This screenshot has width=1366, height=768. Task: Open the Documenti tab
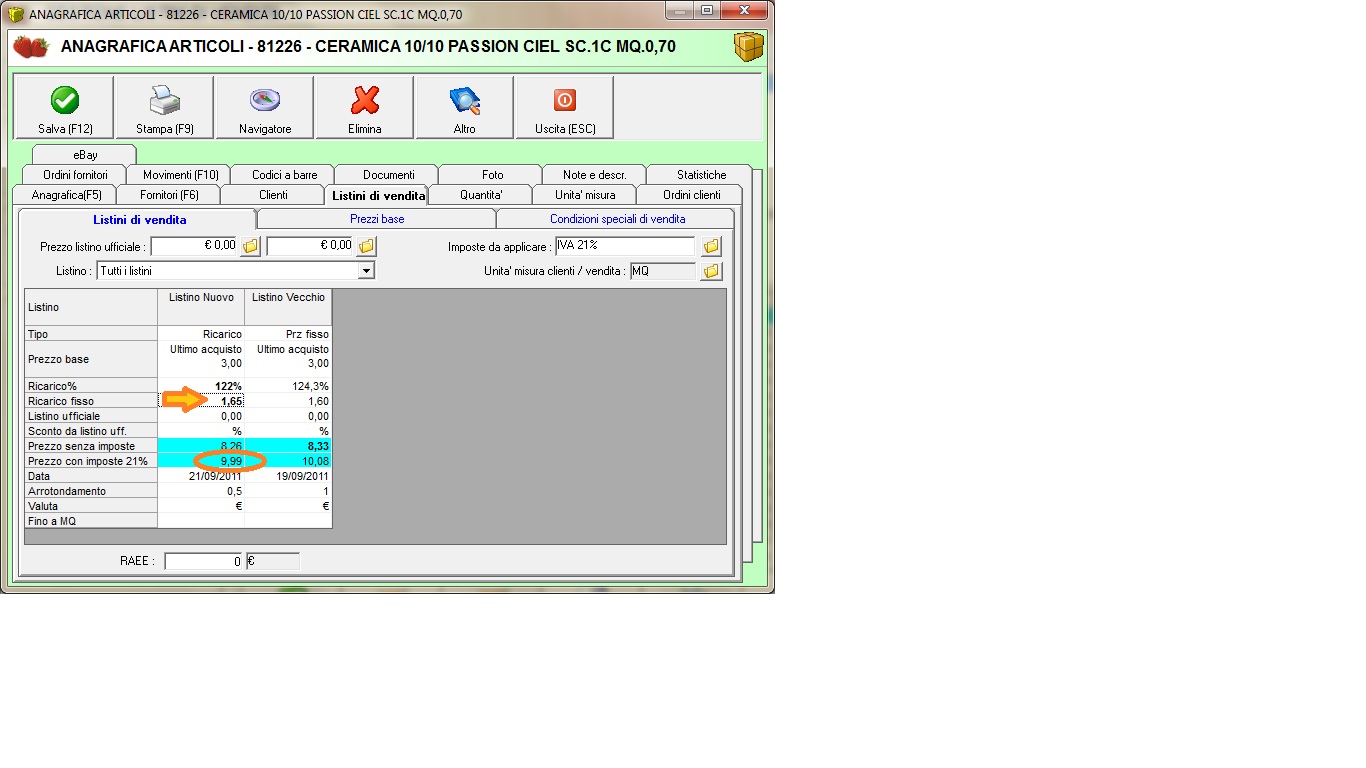389,175
